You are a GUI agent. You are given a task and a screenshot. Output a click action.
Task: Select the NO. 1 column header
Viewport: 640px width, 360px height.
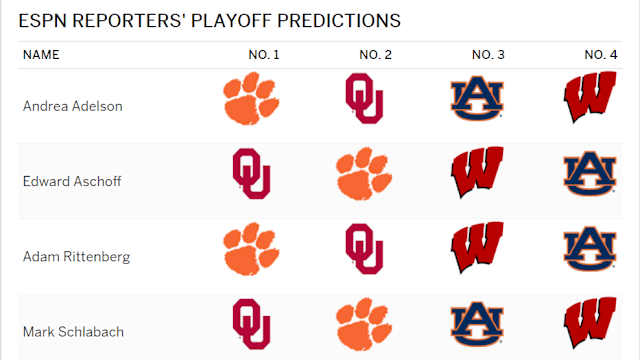click(264, 55)
